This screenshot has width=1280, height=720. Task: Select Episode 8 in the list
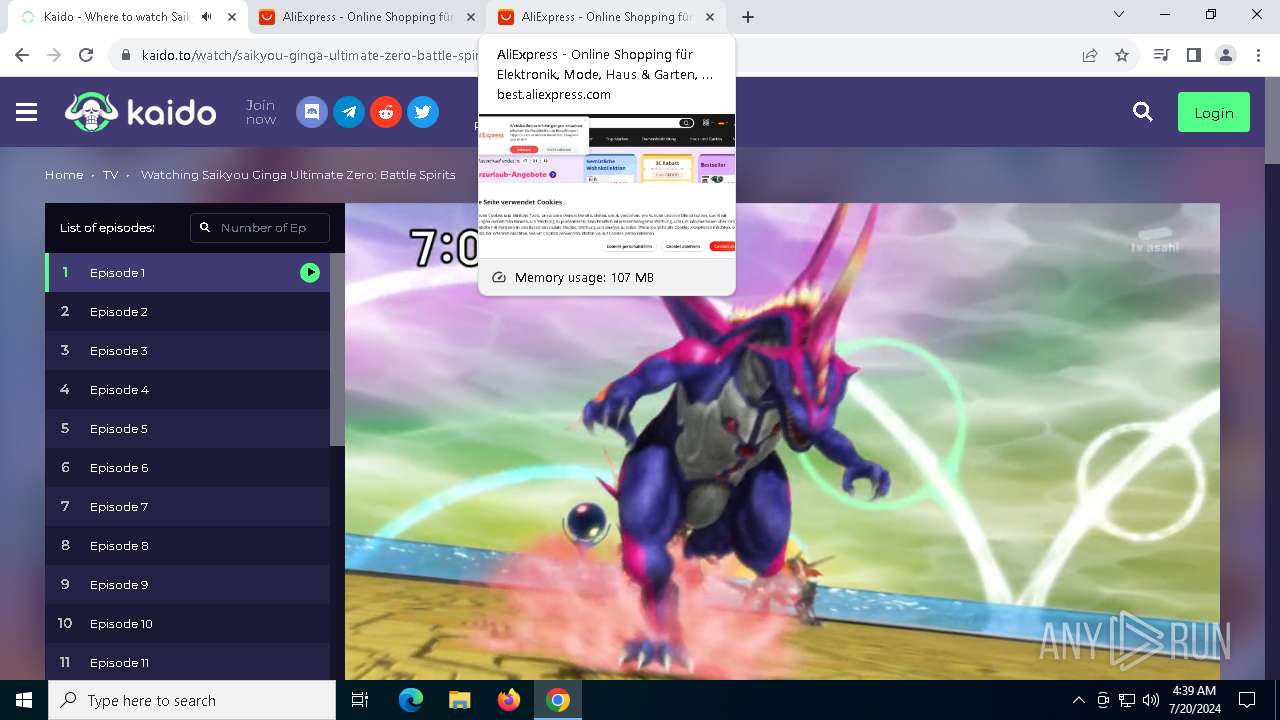(187, 545)
